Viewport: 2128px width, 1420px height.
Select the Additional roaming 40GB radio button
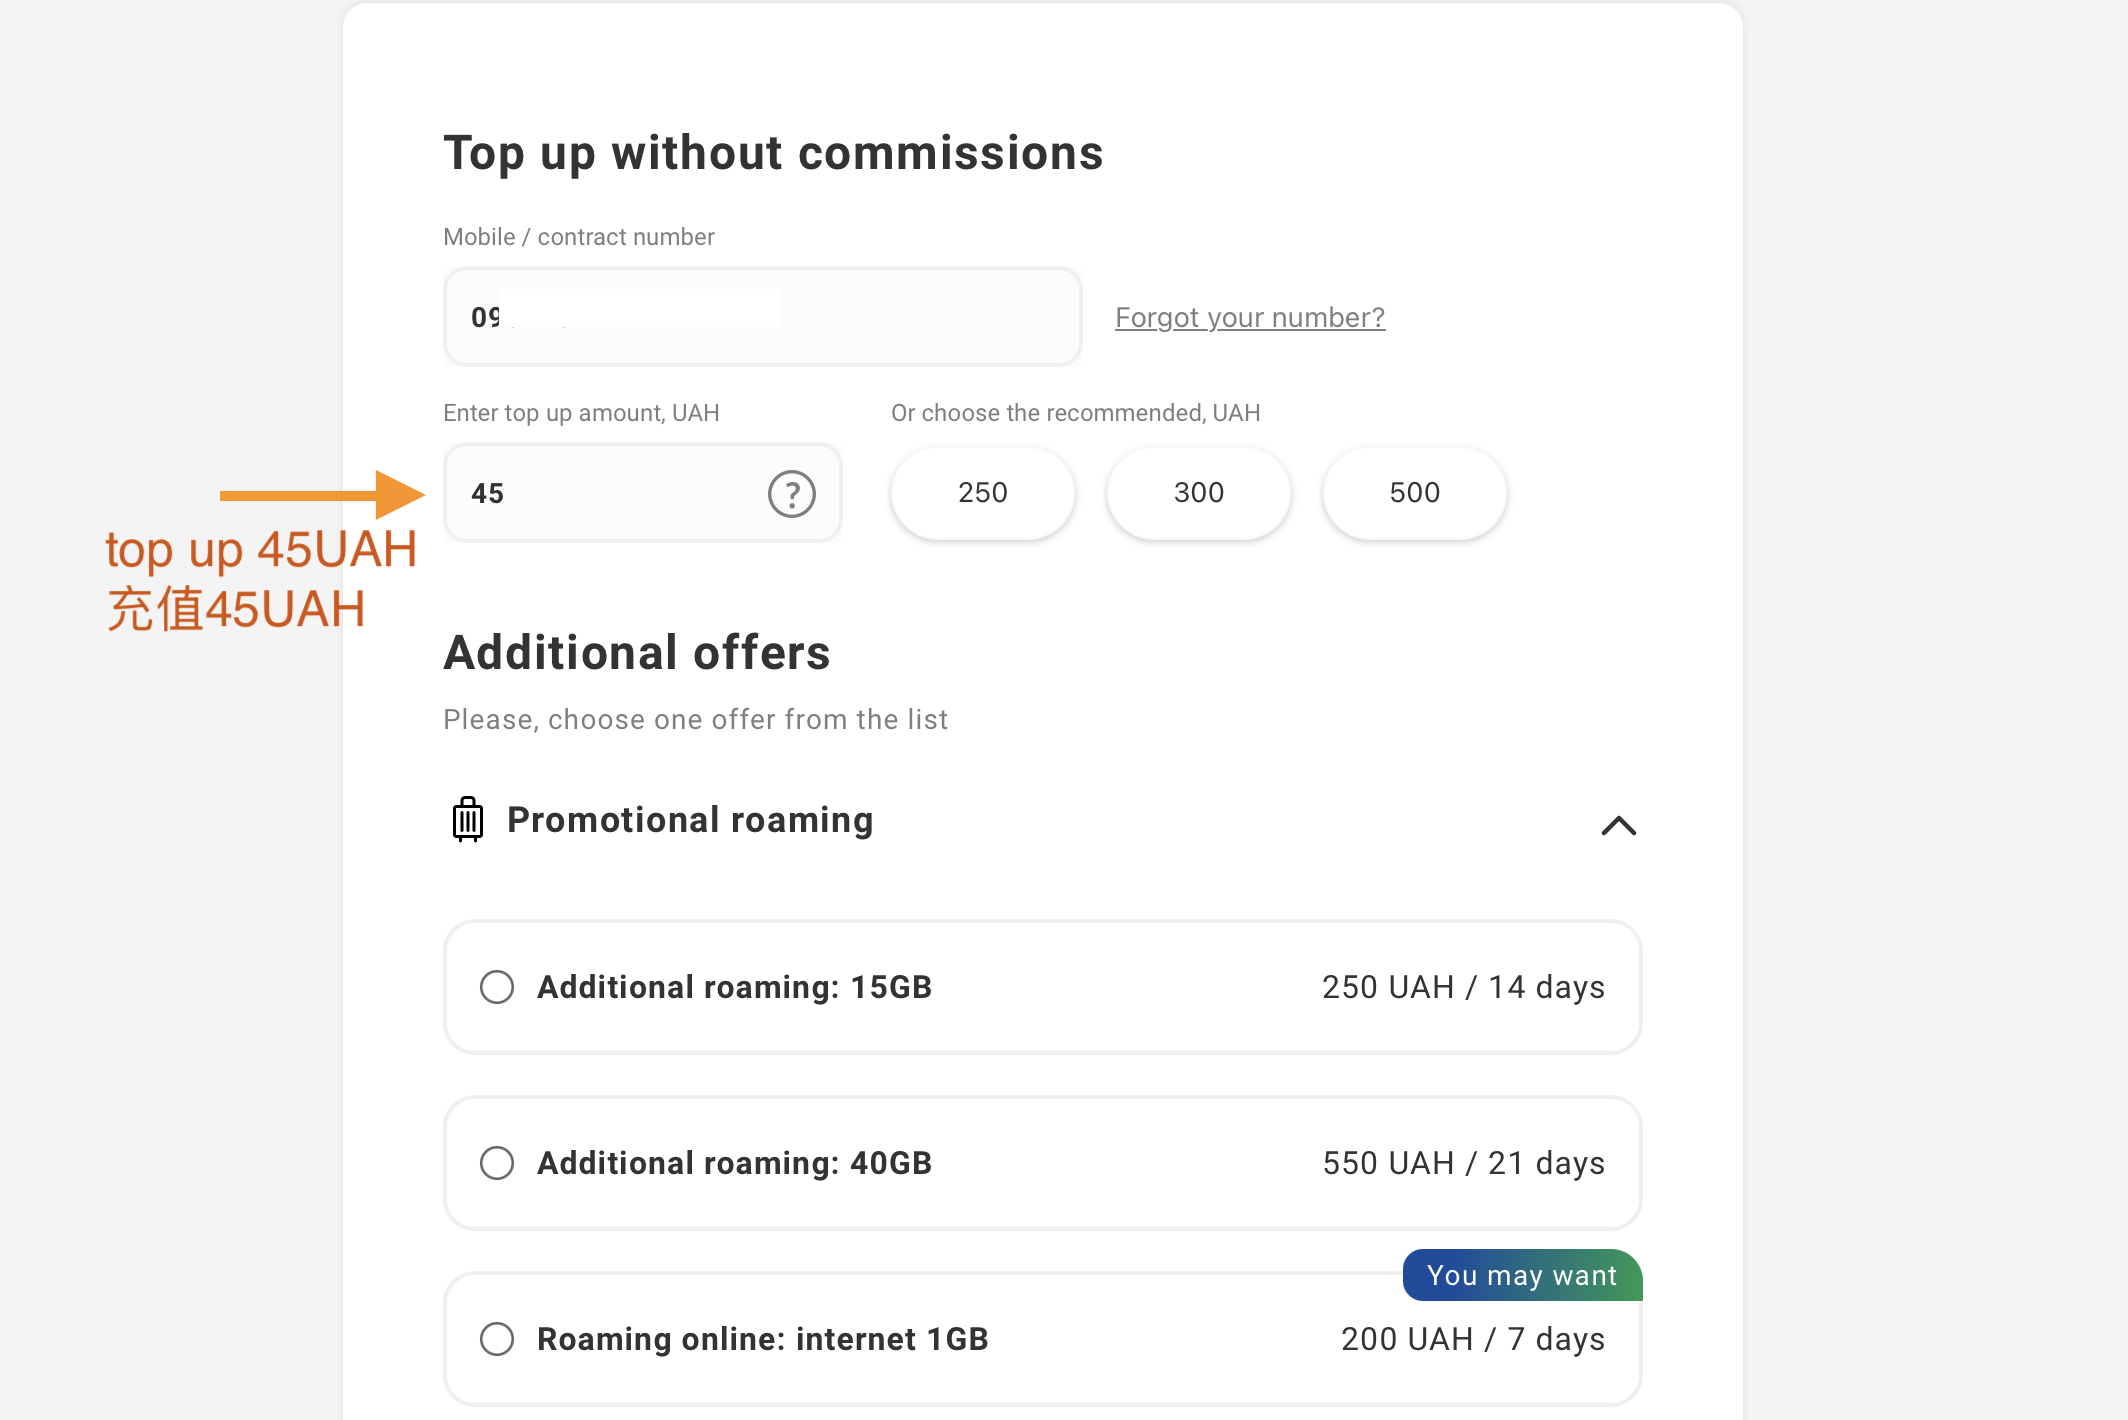pos(497,1163)
